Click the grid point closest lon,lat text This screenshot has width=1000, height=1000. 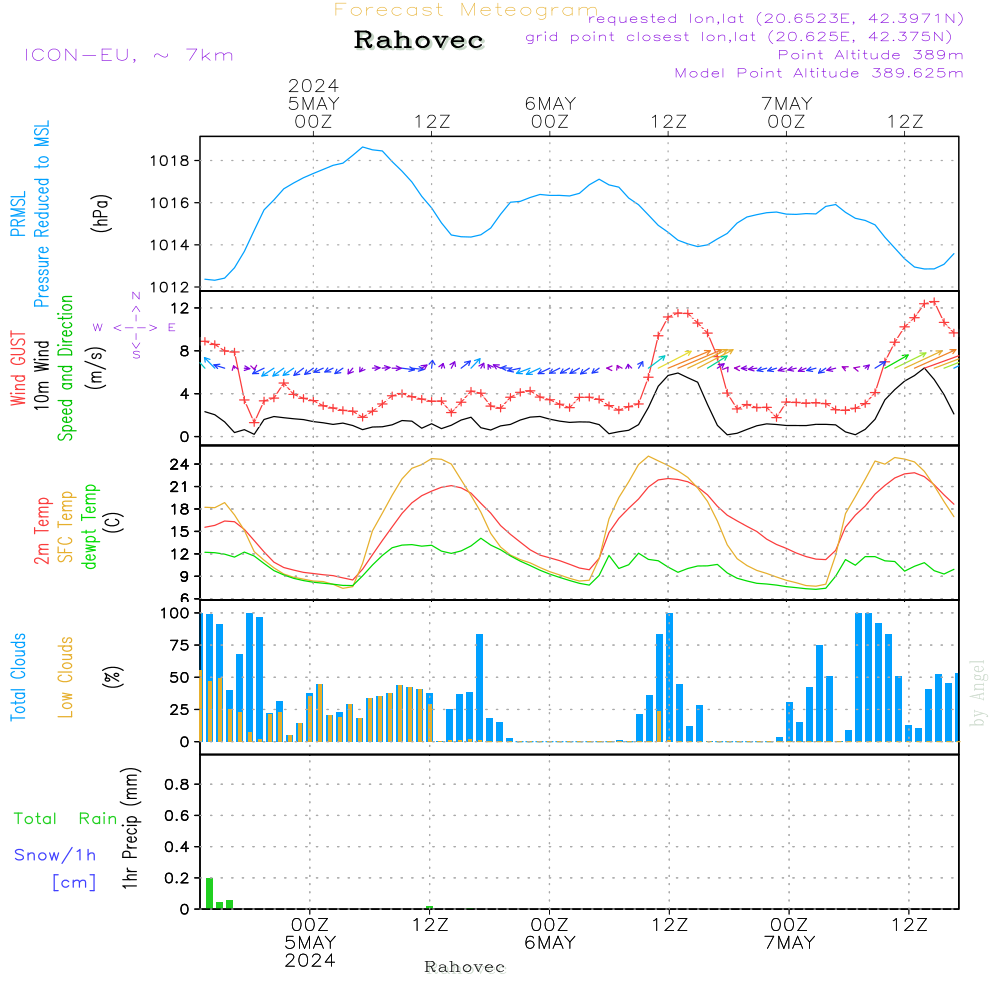(744, 37)
